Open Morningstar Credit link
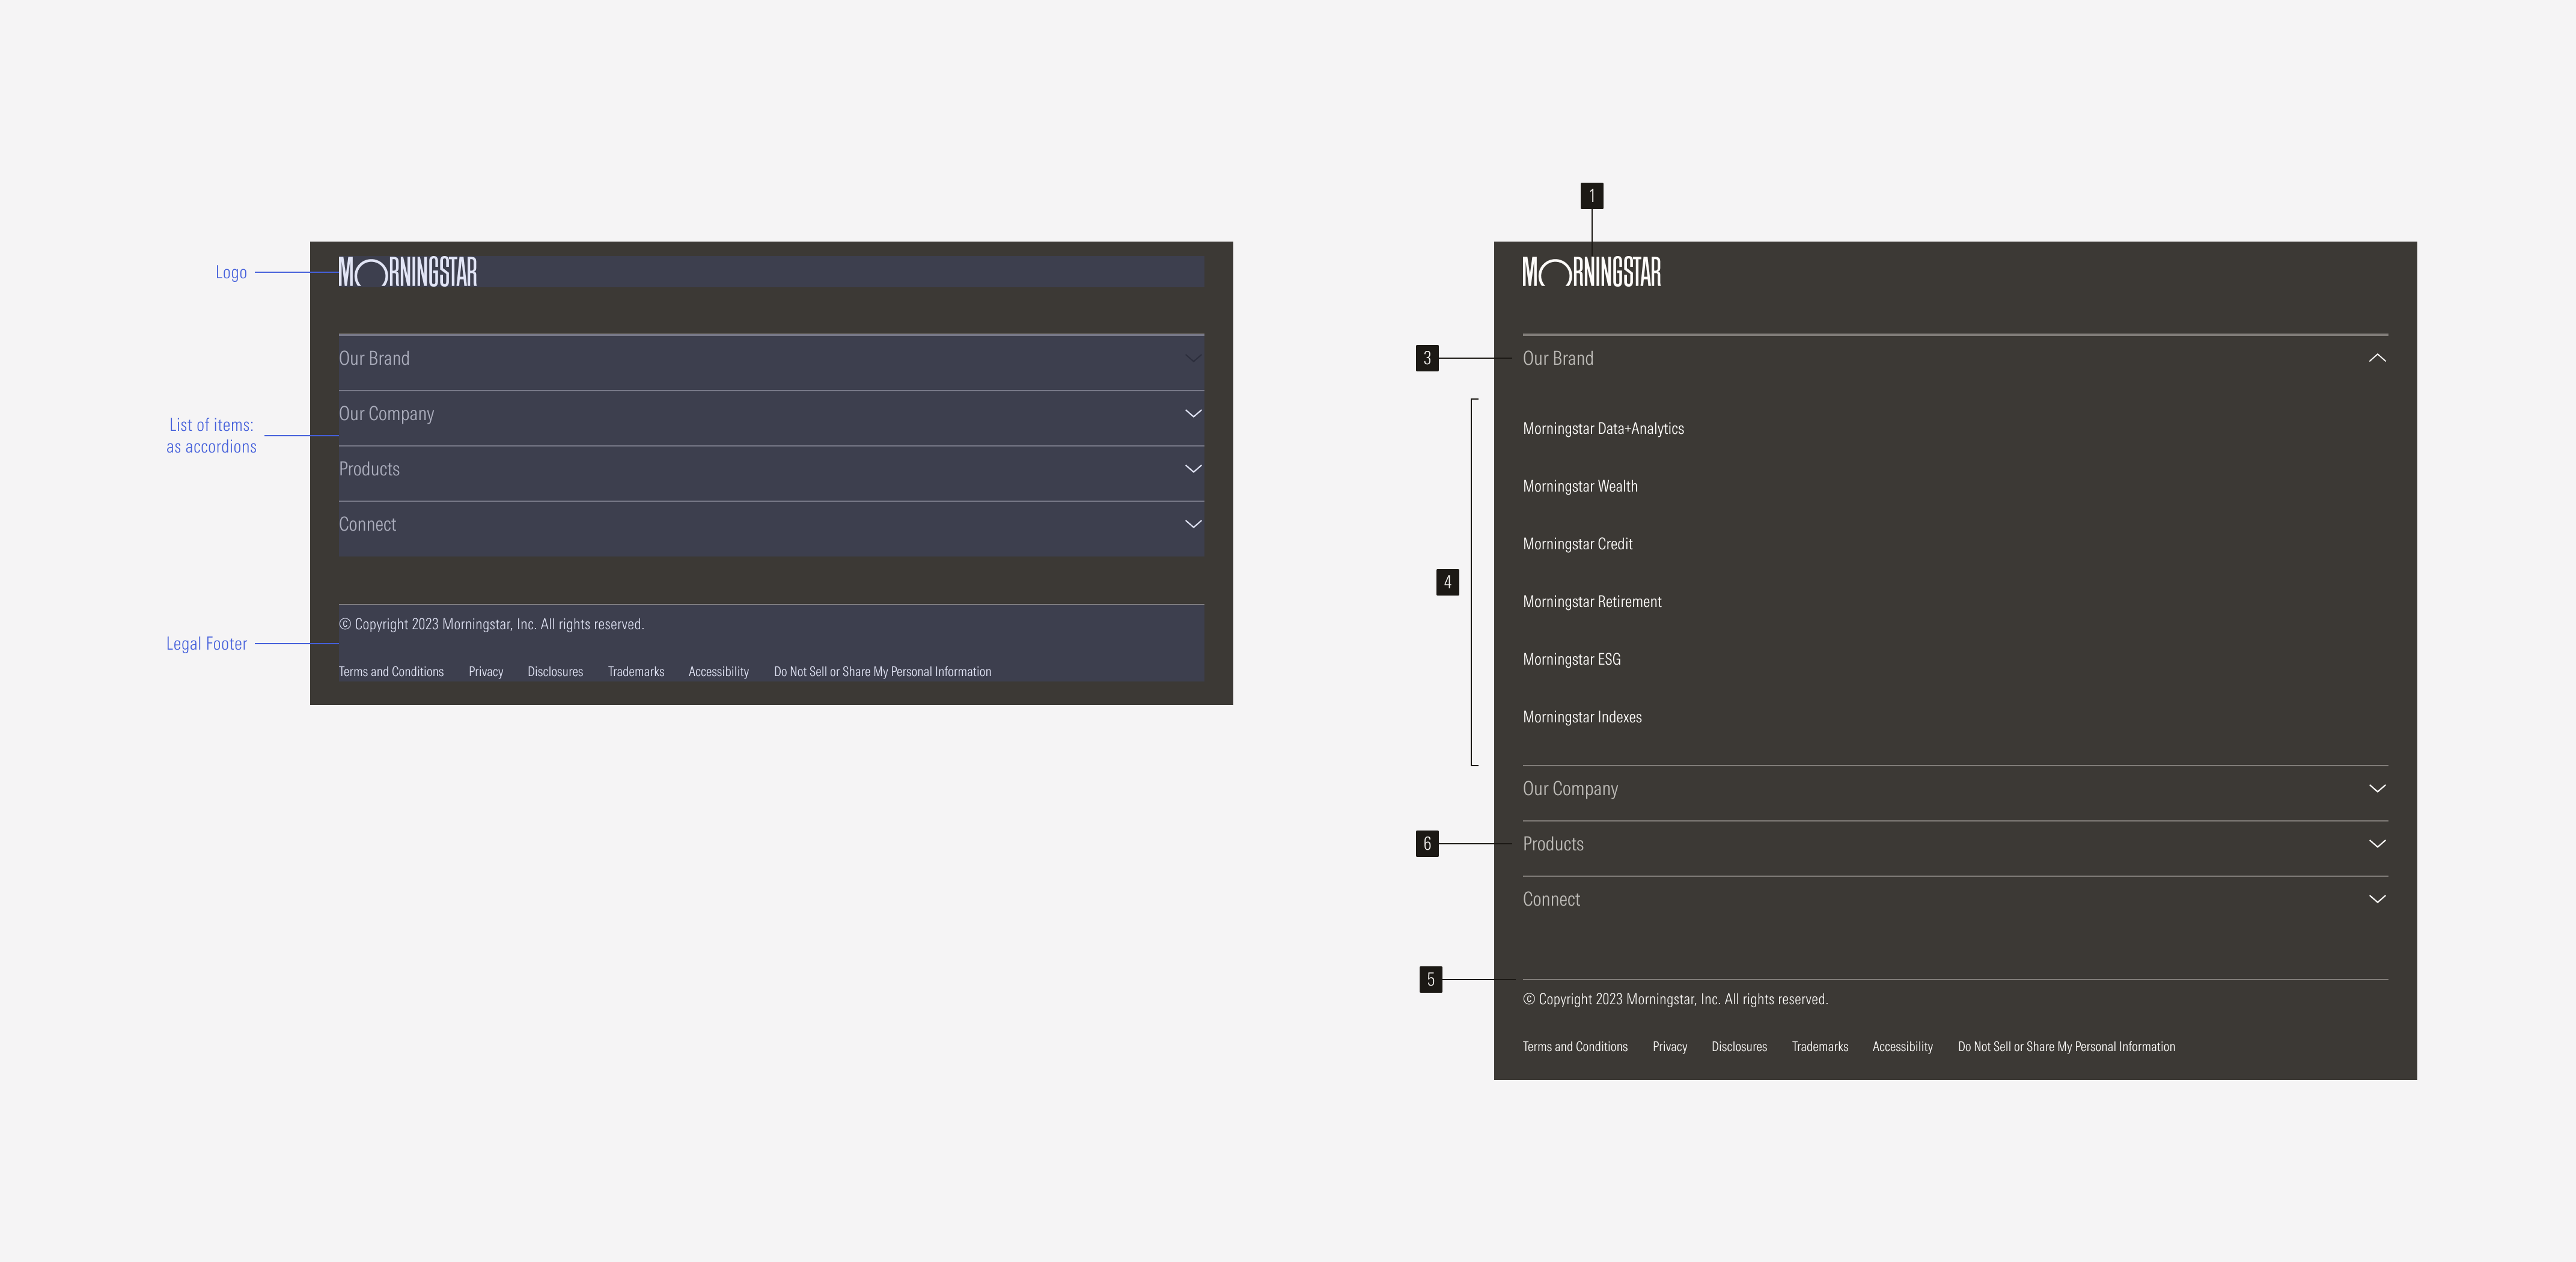The width and height of the screenshot is (2576, 1262). pos(1577,544)
